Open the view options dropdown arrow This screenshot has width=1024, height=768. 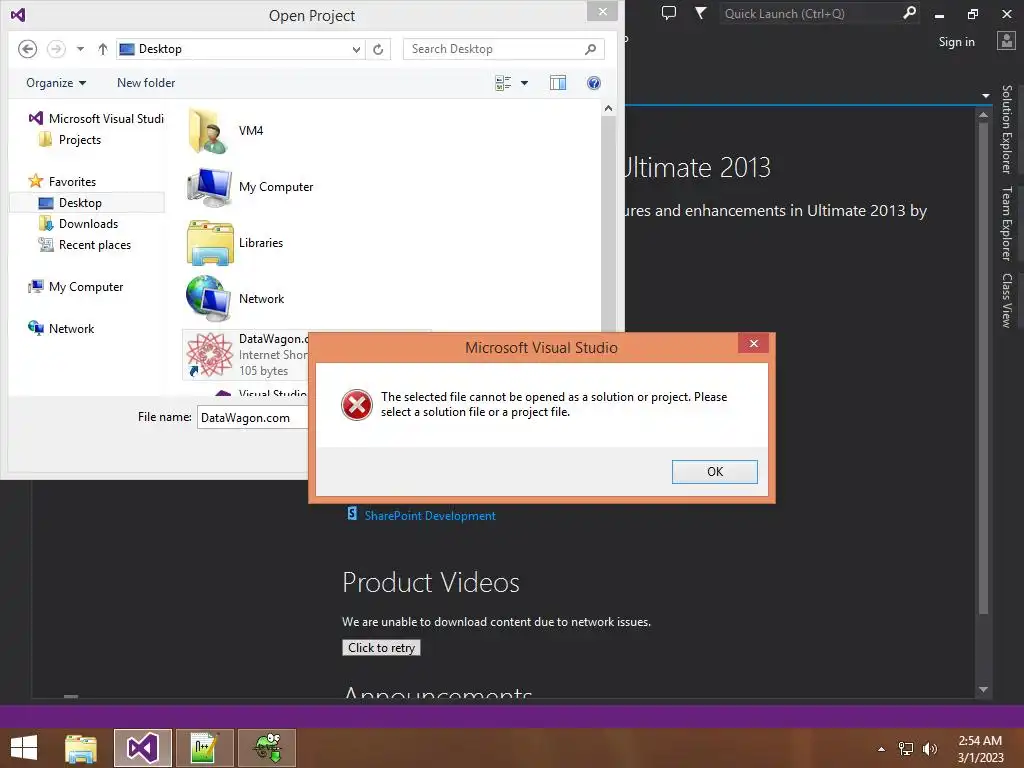[524, 83]
